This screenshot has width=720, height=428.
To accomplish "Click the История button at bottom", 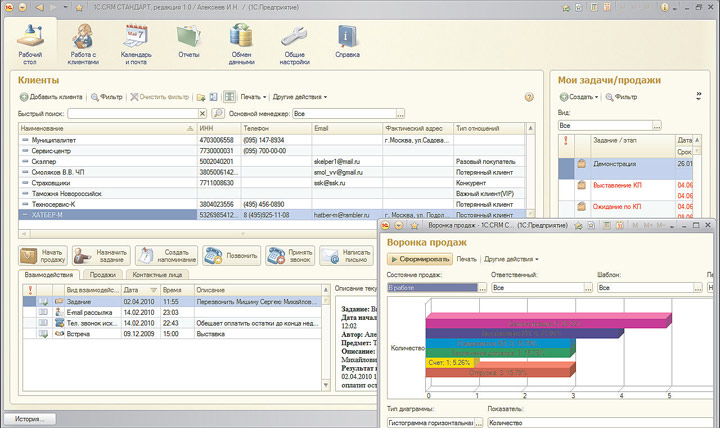I will coord(29,419).
